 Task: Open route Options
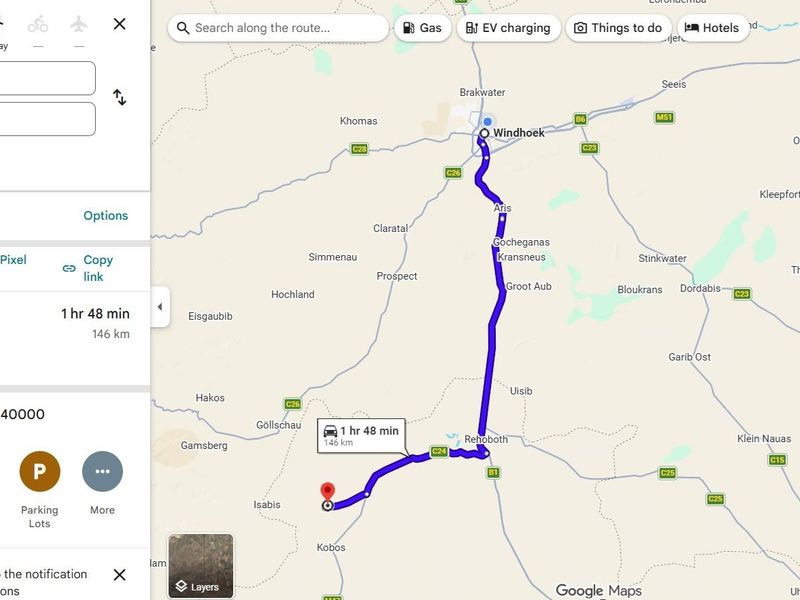coord(106,216)
